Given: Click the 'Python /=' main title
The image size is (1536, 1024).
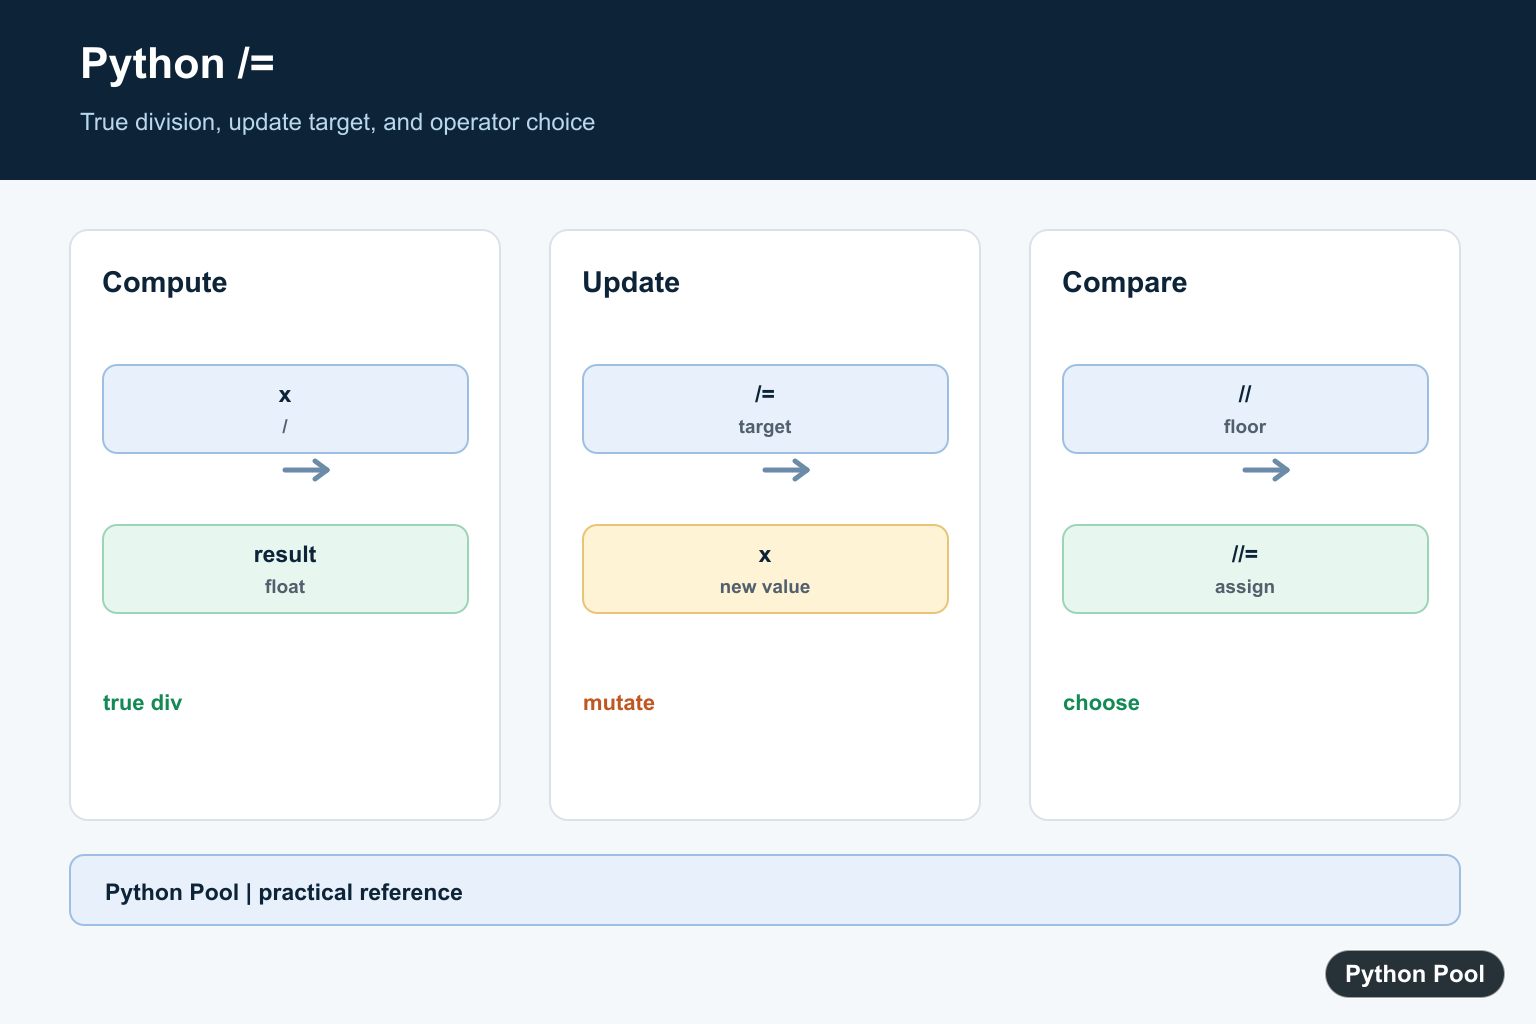Looking at the screenshot, I should tap(177, 64).
